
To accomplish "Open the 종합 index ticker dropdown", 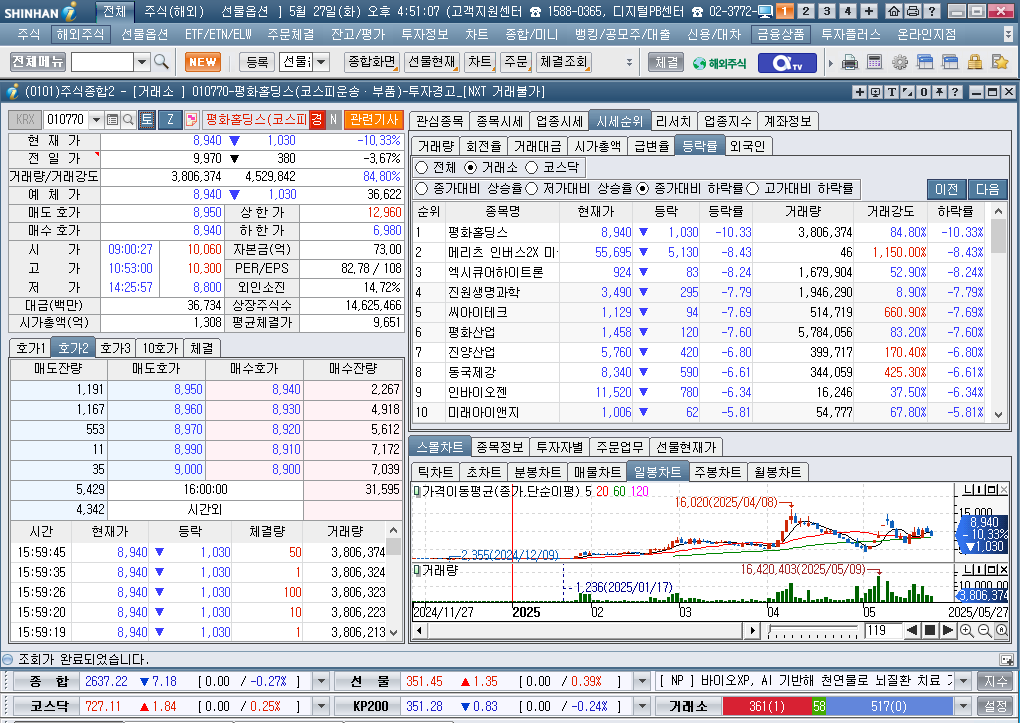I will click(x=321, y=681).
